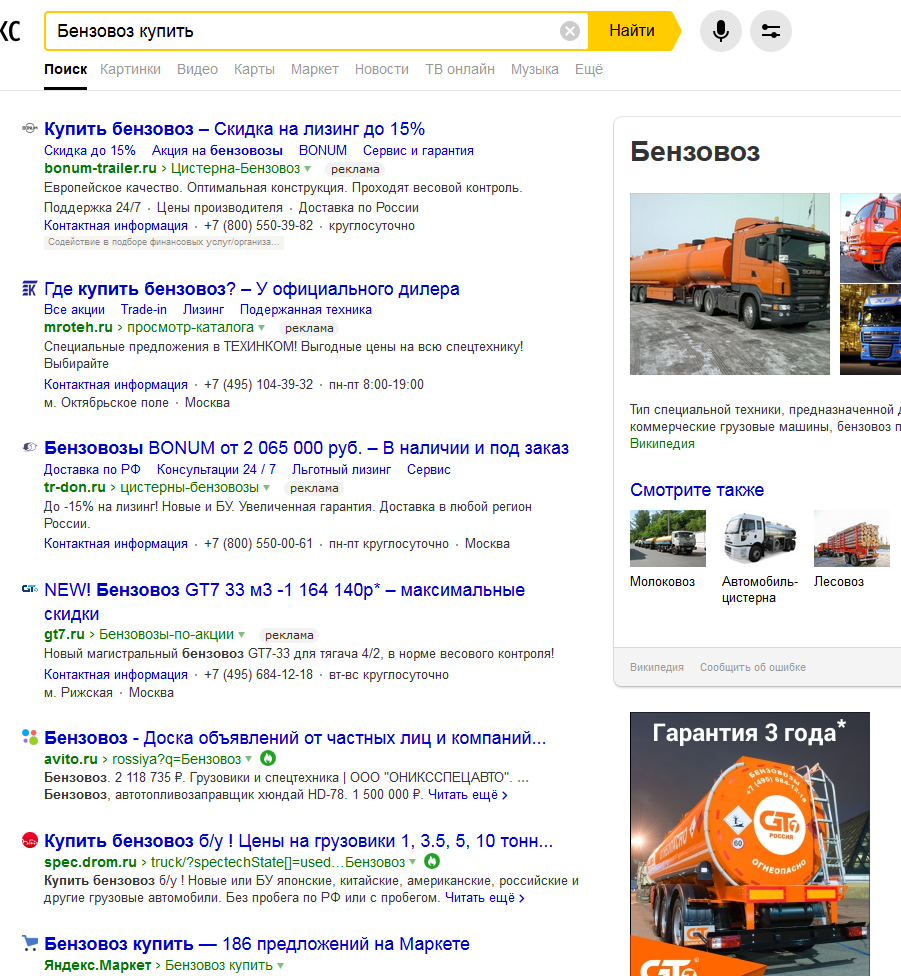901x976 pixels.
Task: Open the large orange Scania fuel truck photo
Action: coord(729,284)
